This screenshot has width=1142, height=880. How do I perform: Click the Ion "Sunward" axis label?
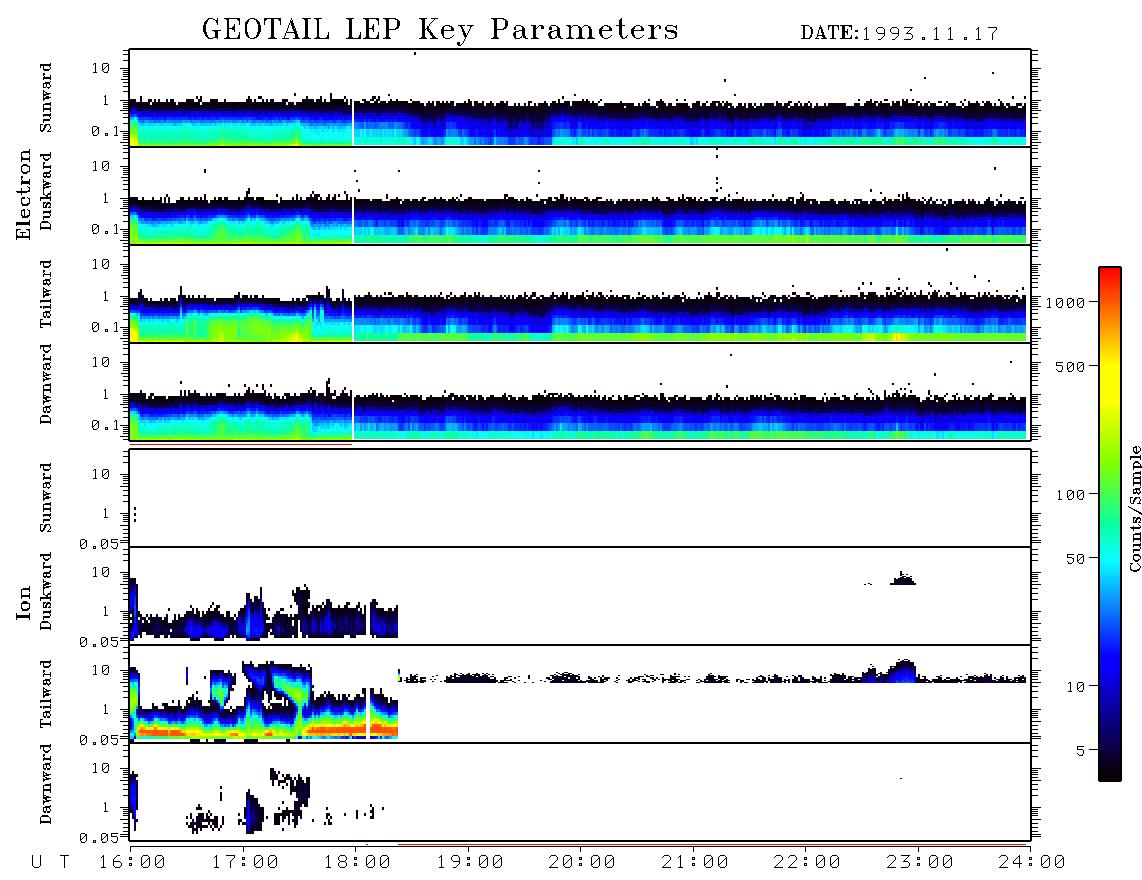click(x=45, y=498)
